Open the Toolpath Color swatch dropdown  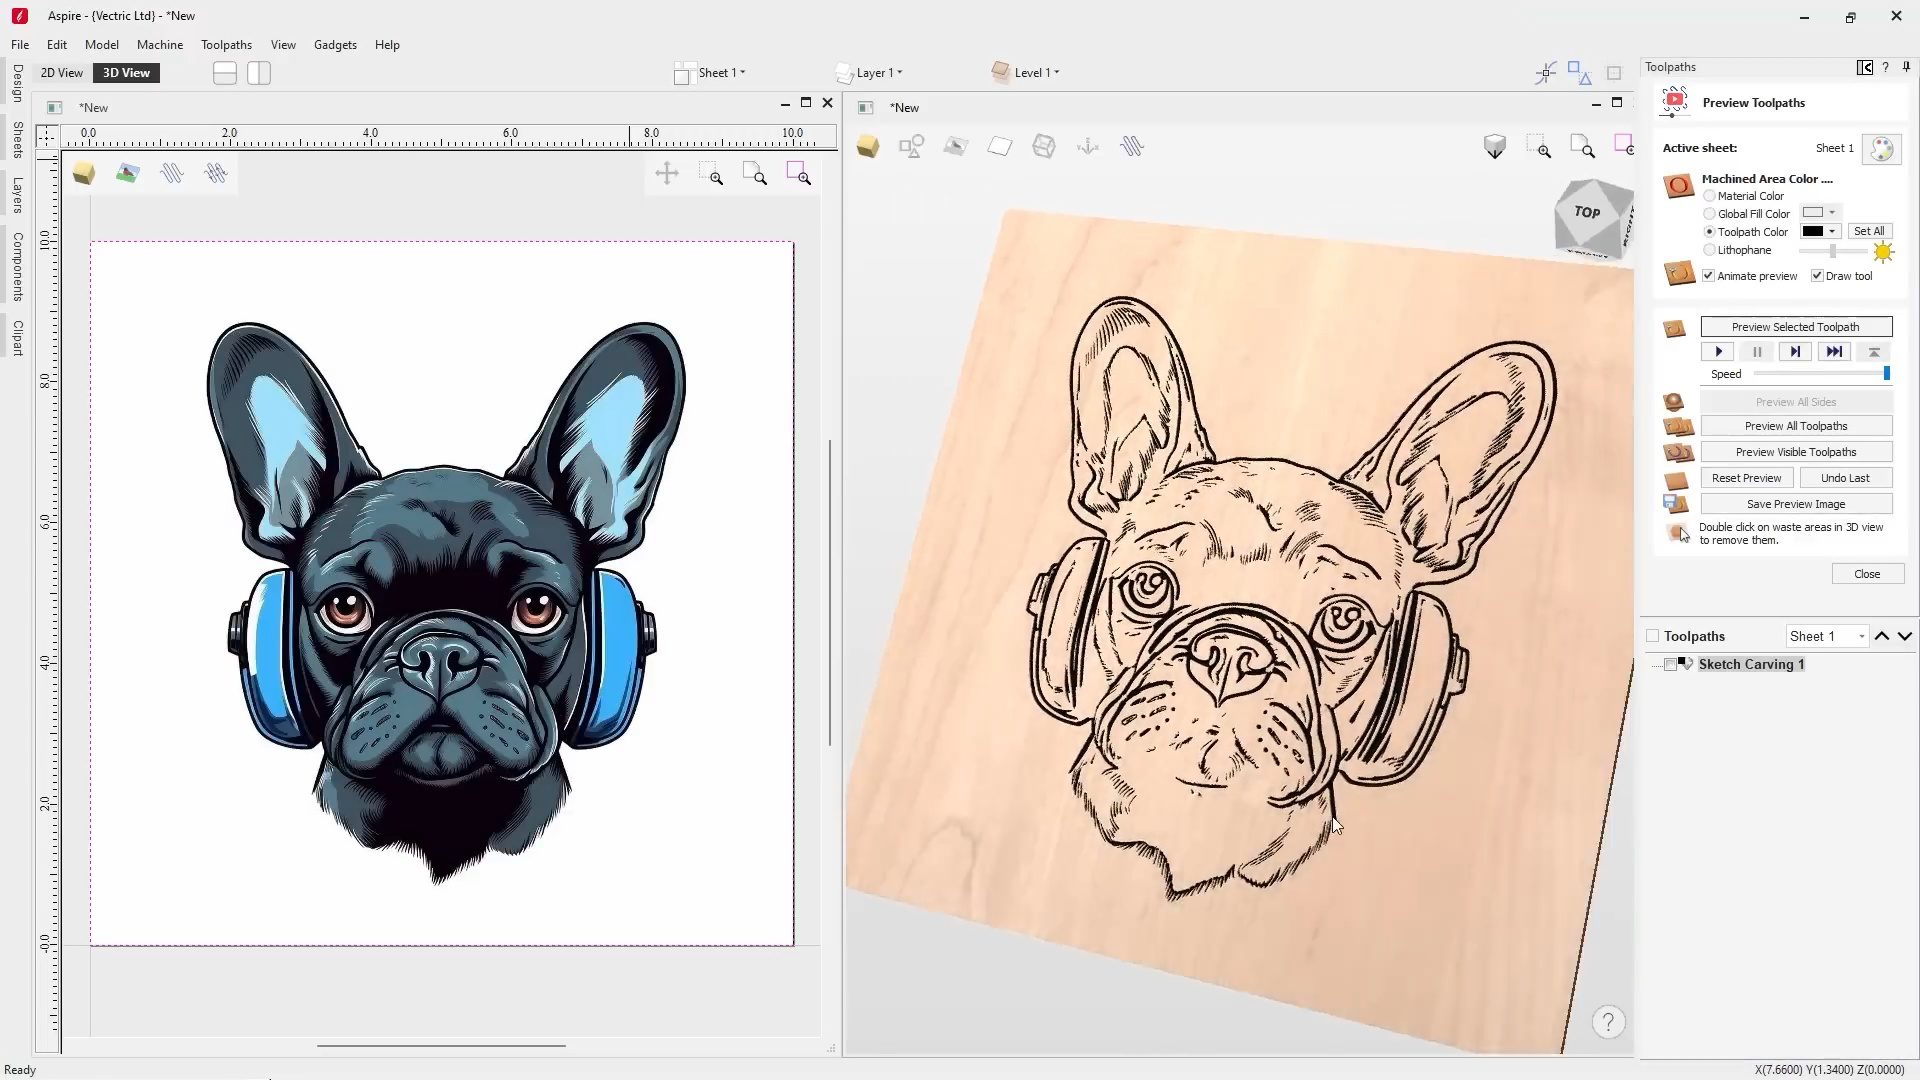coord(1820,232)
